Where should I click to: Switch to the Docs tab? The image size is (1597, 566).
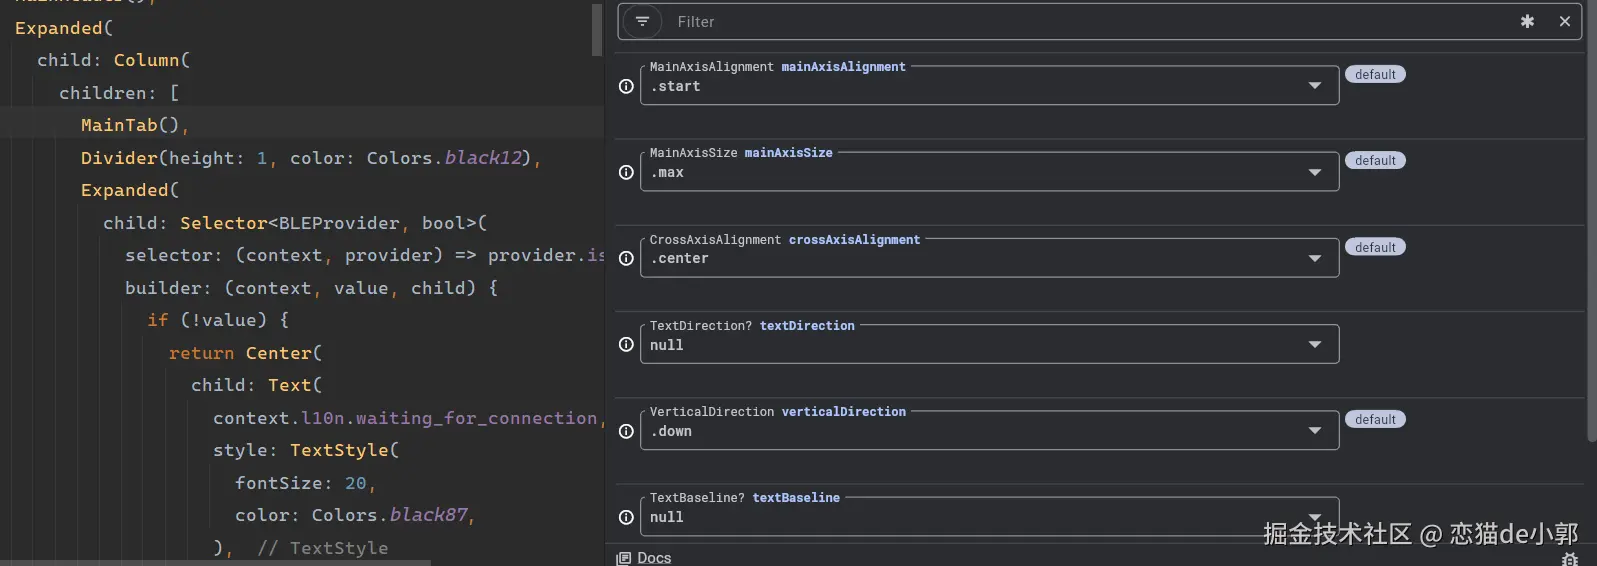click(x=645, y=558)
